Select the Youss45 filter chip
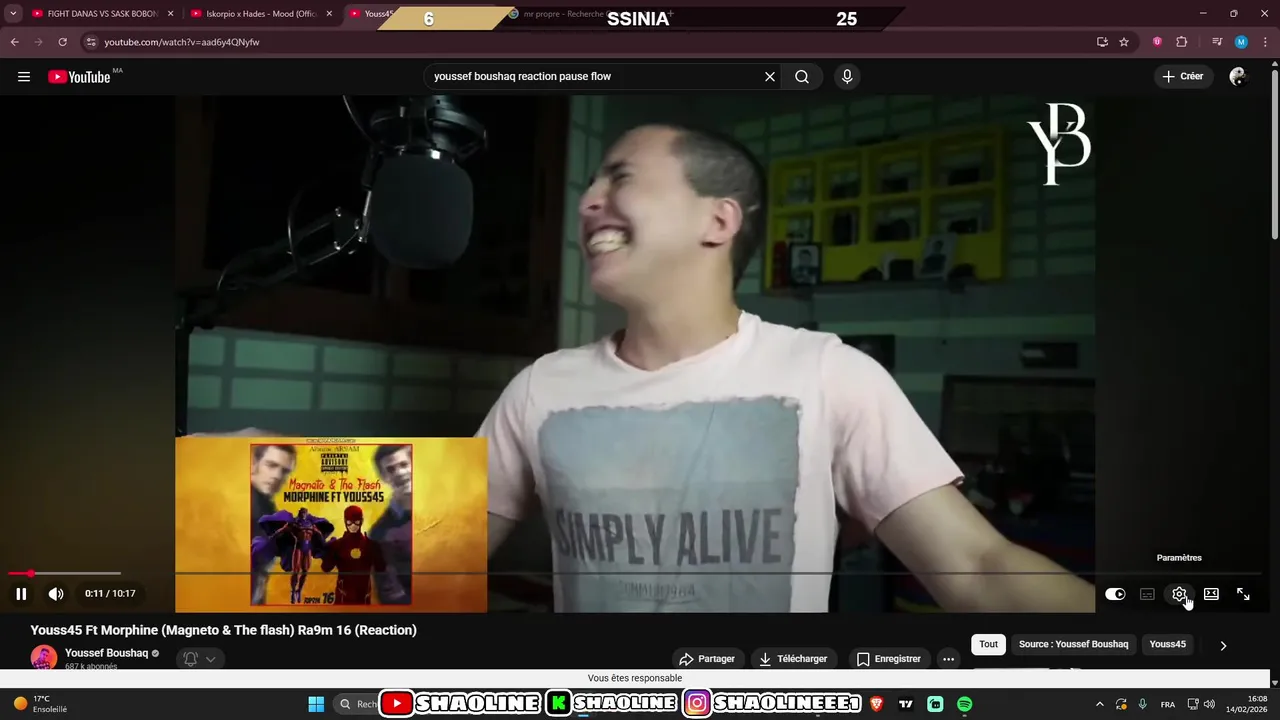Image resolution: width=1280 pixels, height=720 pixels. coord(1167,645)
